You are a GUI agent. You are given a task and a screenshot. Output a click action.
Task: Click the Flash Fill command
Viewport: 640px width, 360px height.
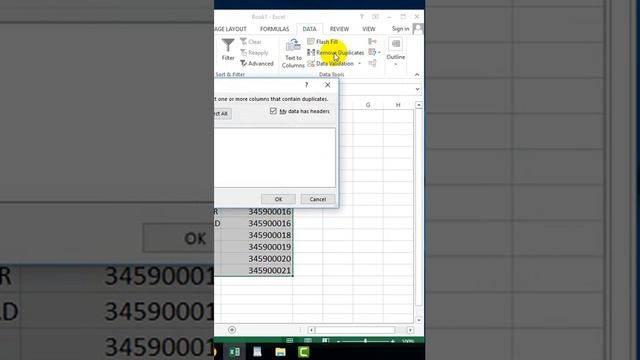(x=323, y=41)
